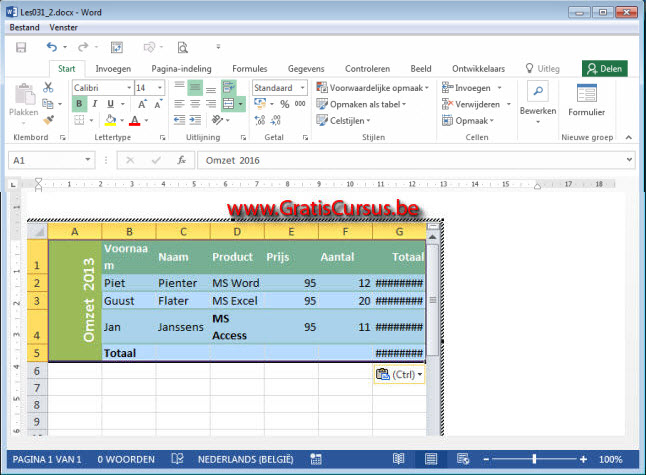
Task: Adjust the zoom slider handle
Action: (534, 459)
